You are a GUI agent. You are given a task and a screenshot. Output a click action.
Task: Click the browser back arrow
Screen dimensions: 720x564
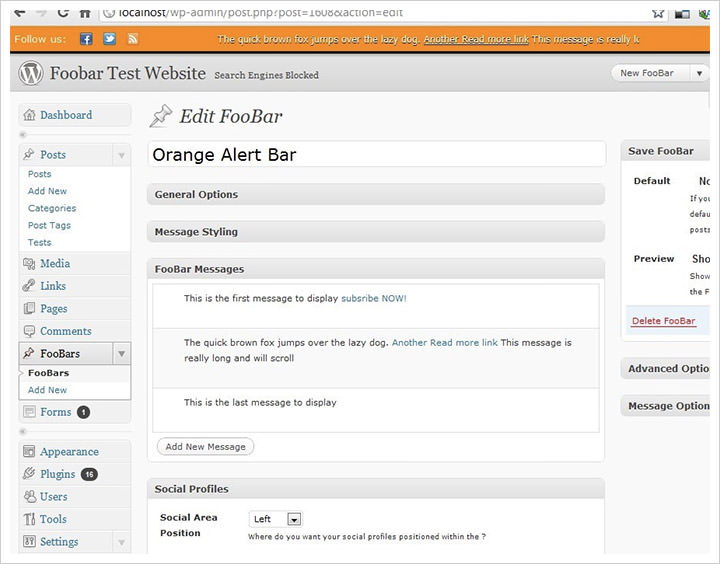19,13
